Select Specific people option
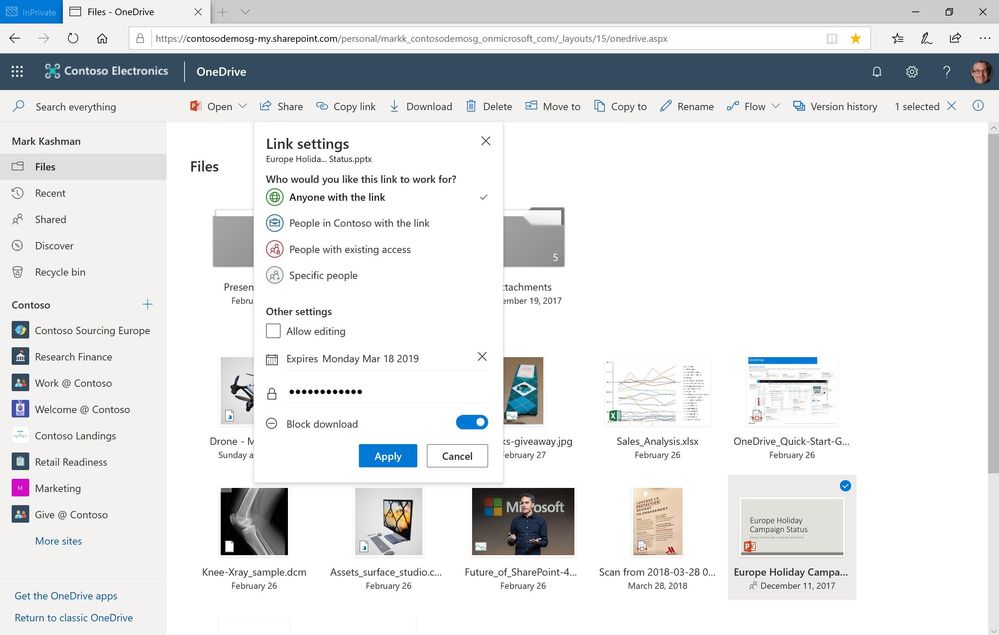 tap(377, 275)
